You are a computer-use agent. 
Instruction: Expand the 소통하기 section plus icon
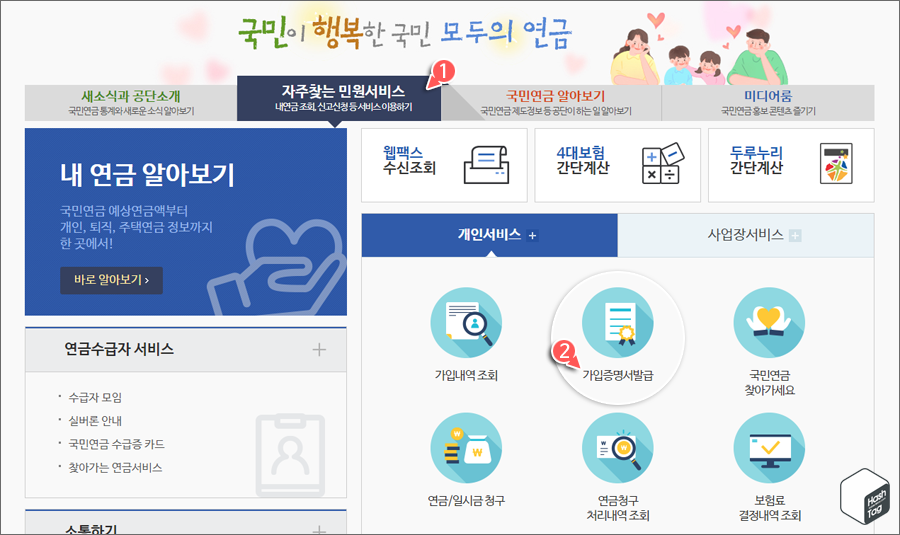coord(319,530)
